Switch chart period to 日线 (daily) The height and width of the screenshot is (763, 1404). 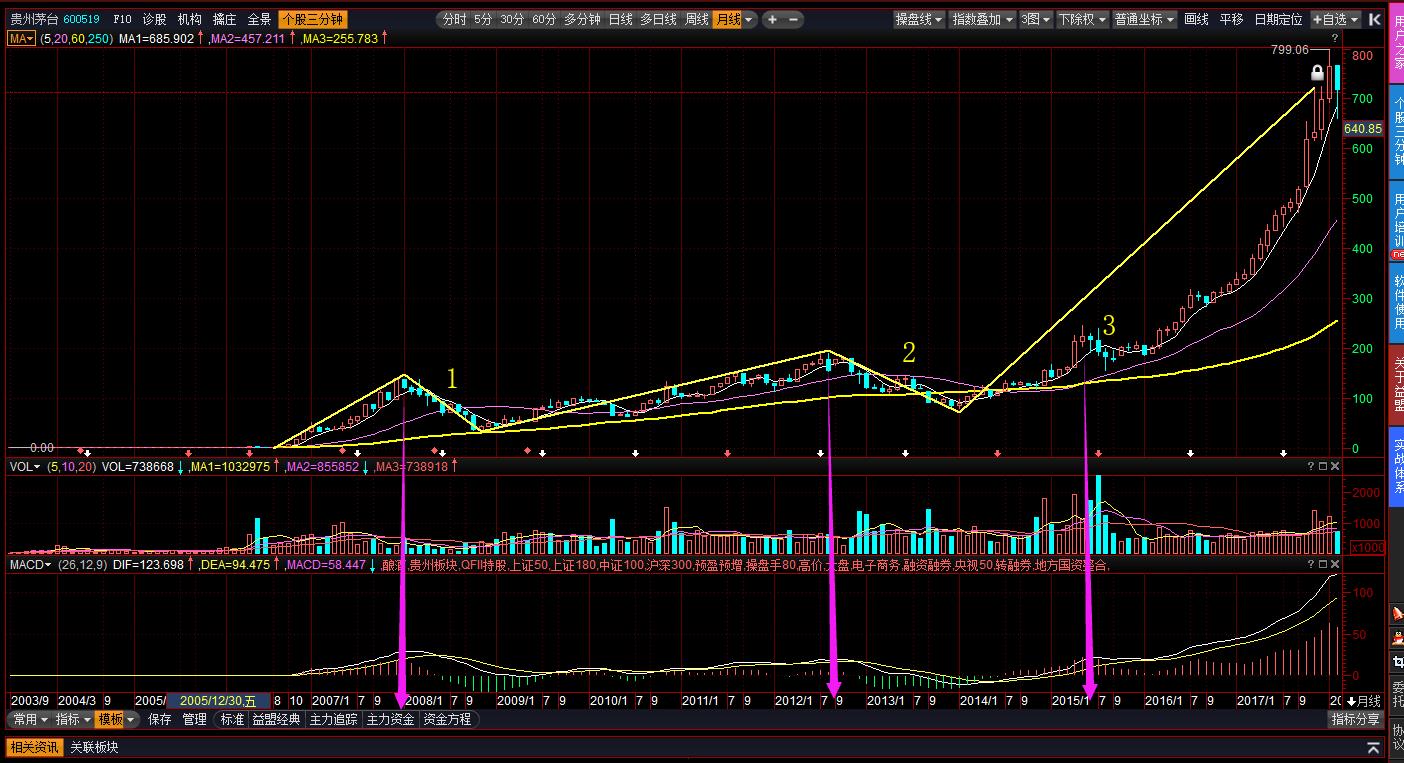coord(620,19)
